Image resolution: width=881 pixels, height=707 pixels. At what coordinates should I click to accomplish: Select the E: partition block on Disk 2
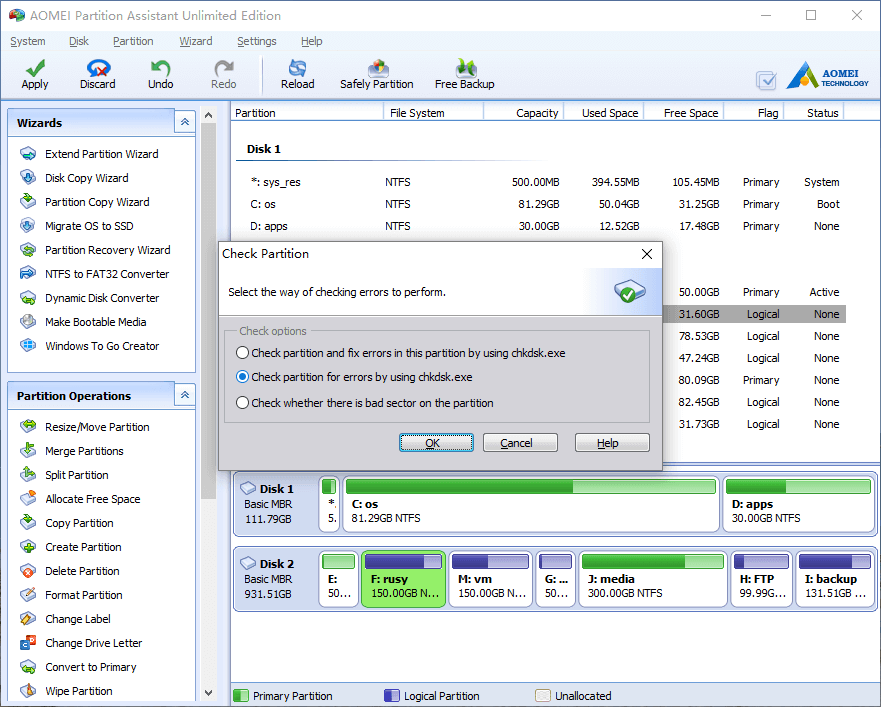[338, 579]
